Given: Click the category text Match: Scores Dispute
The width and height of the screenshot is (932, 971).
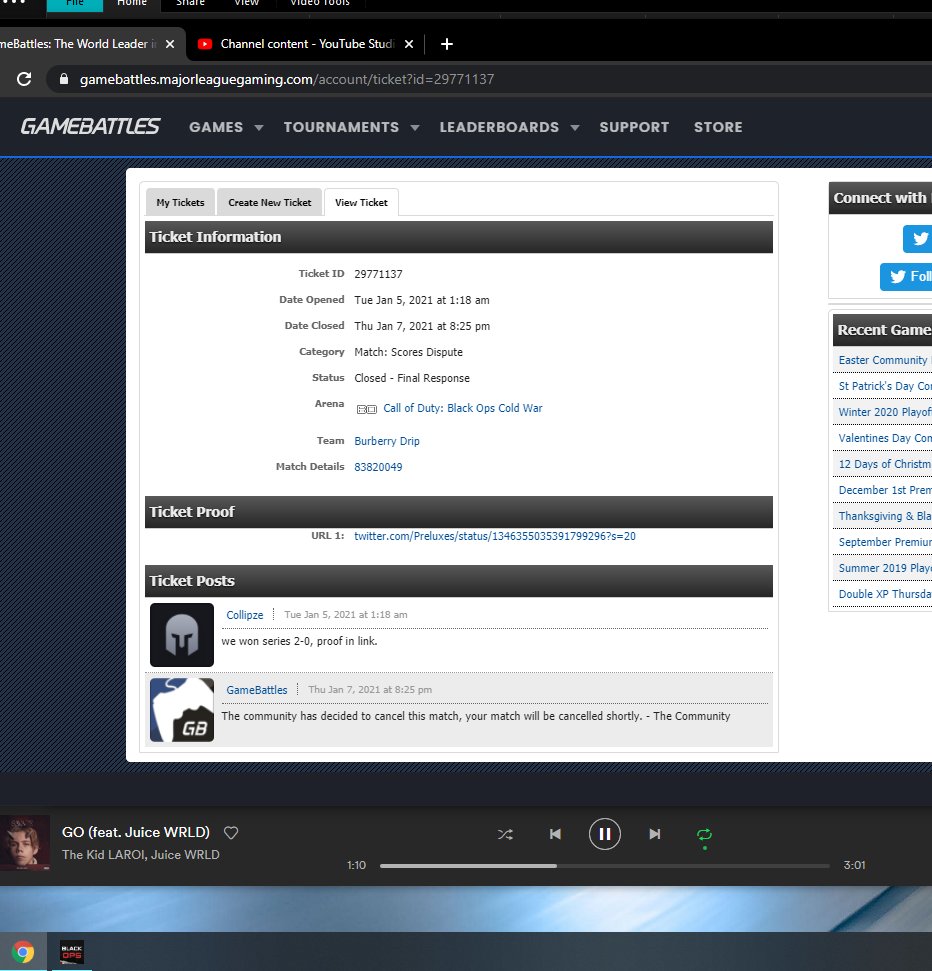Looking at the screenshot, I should (408, 352).
